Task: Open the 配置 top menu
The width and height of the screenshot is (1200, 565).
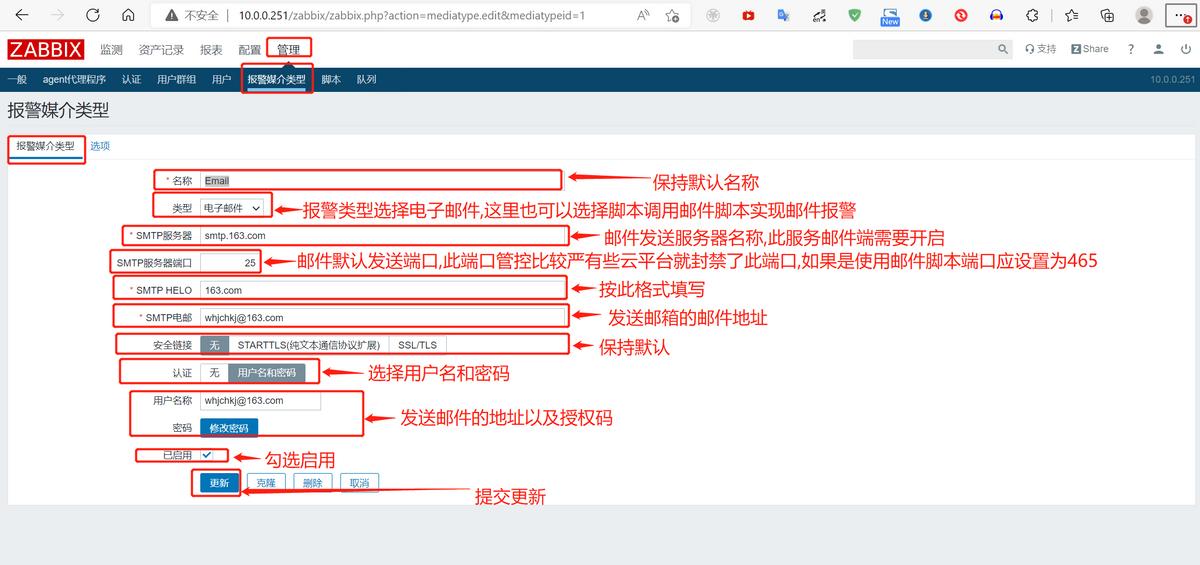Action: (249, 50)
